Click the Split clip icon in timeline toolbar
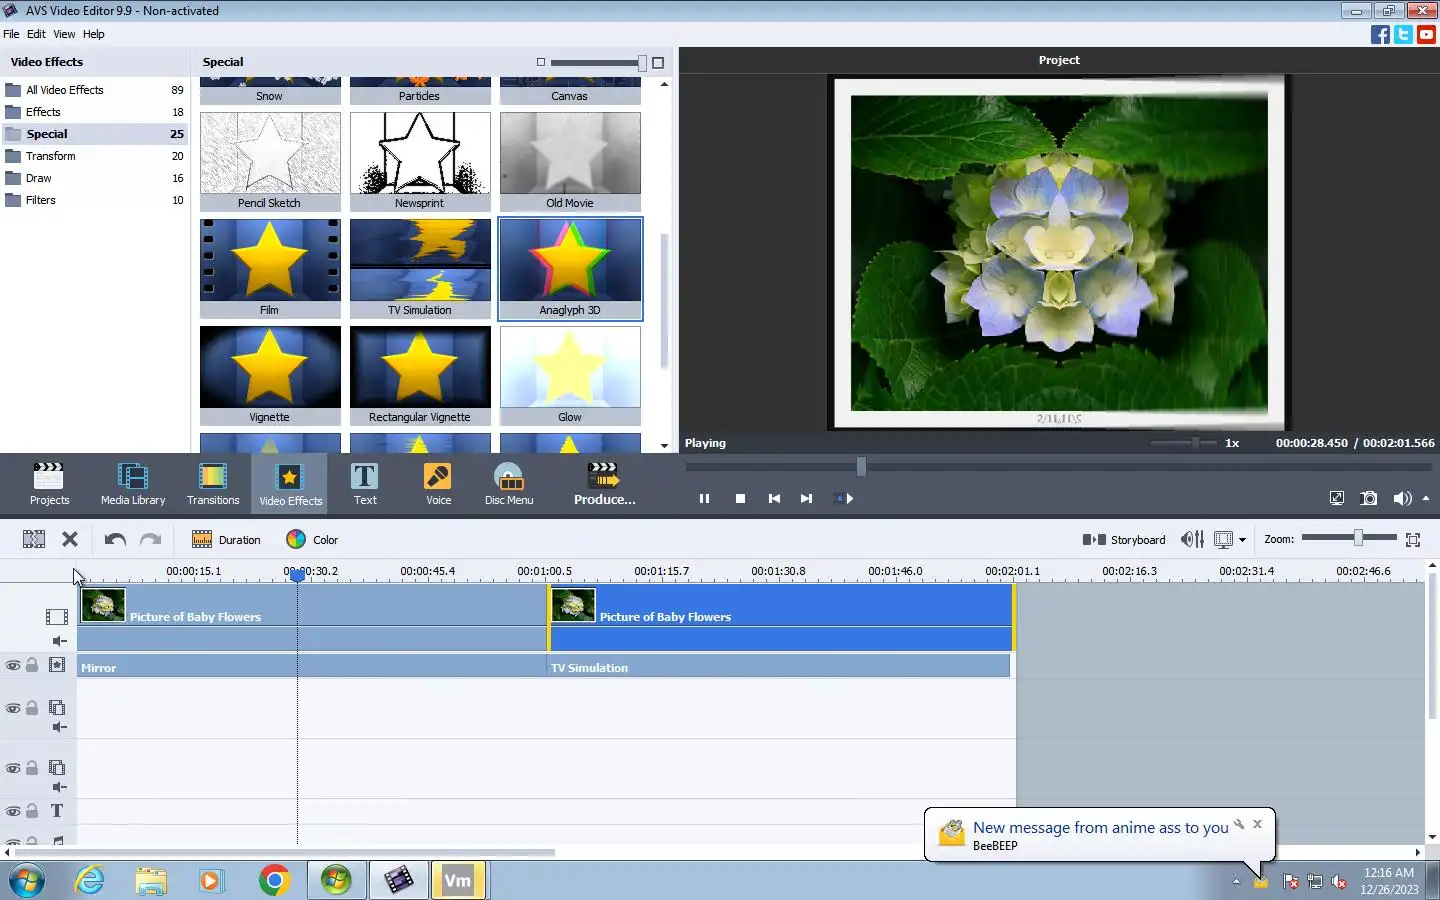1440x900 pixels. 34,539
